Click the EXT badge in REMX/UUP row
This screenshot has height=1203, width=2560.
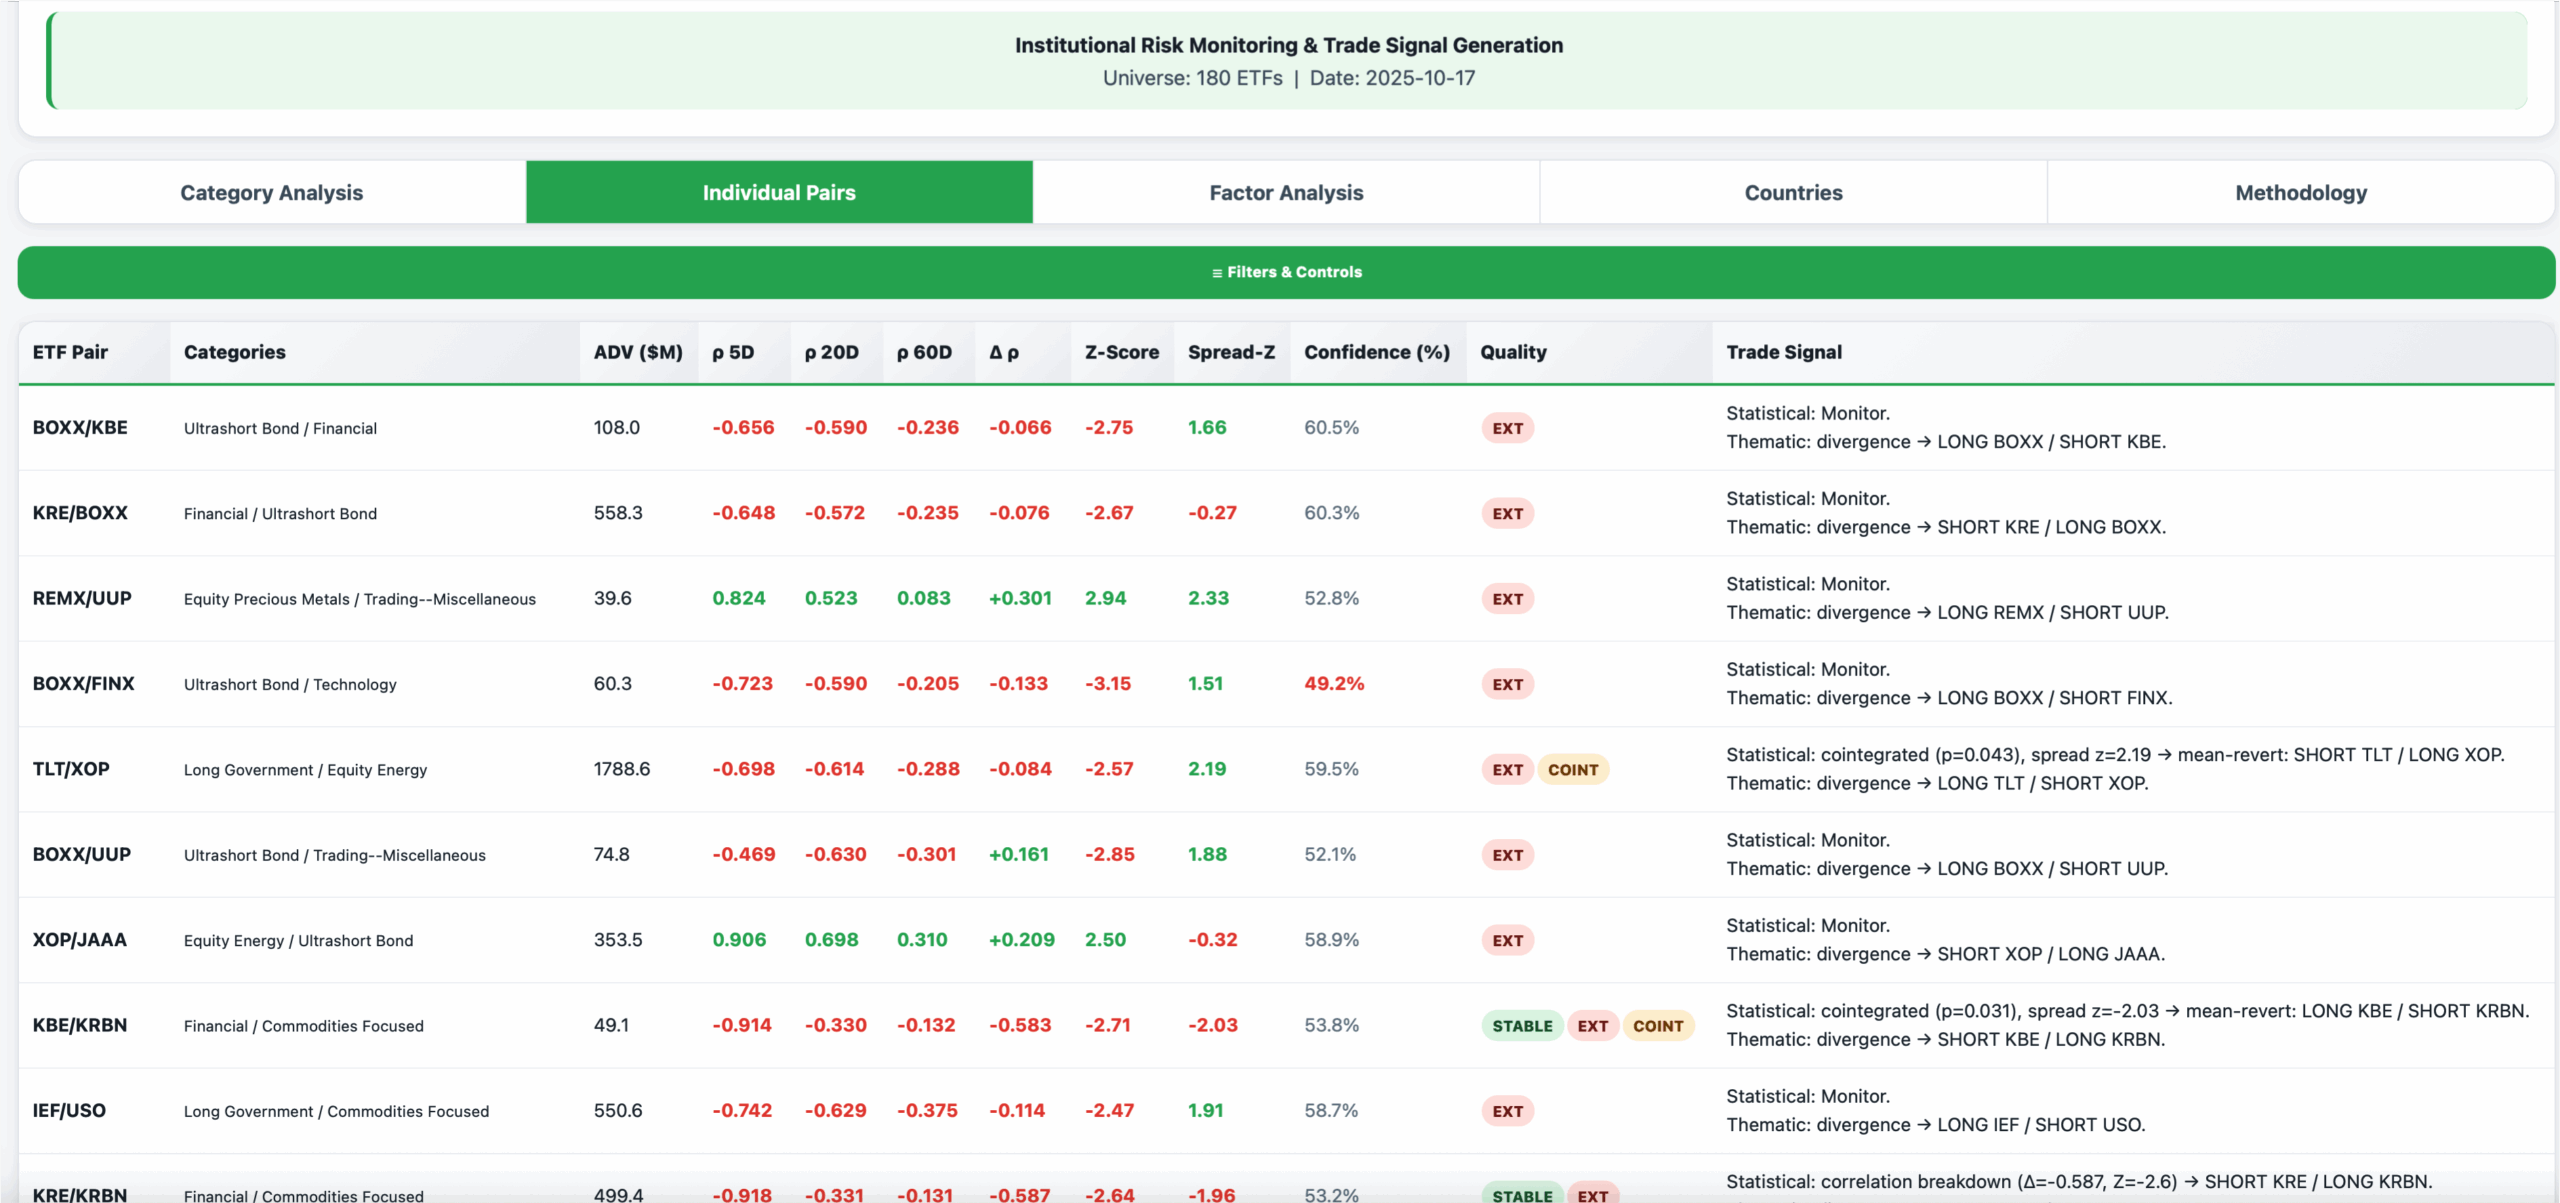point(1507,599)
